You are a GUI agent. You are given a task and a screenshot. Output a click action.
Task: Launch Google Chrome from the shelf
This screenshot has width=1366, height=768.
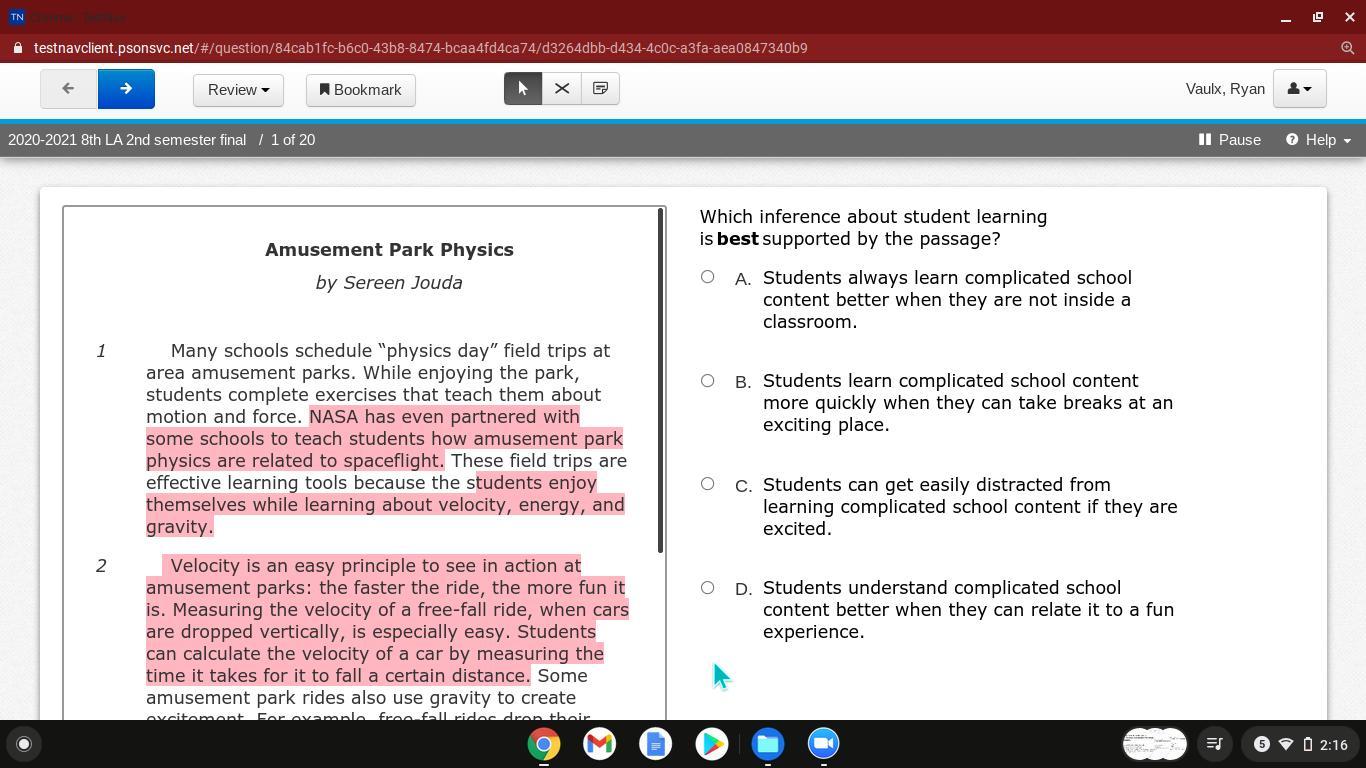[x=544, y=744]
